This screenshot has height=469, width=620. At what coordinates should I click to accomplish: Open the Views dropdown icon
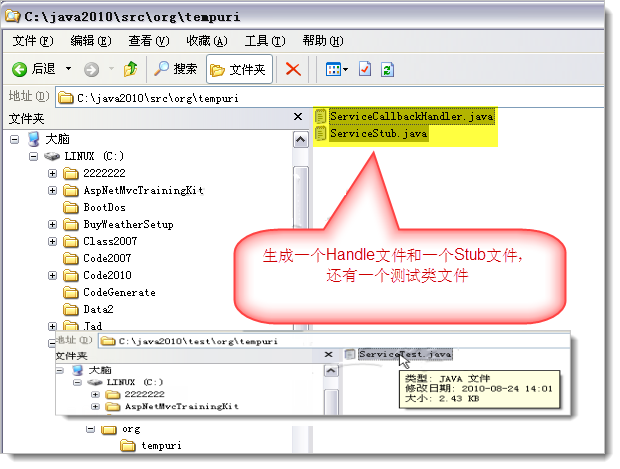click(x=336, y=70)
